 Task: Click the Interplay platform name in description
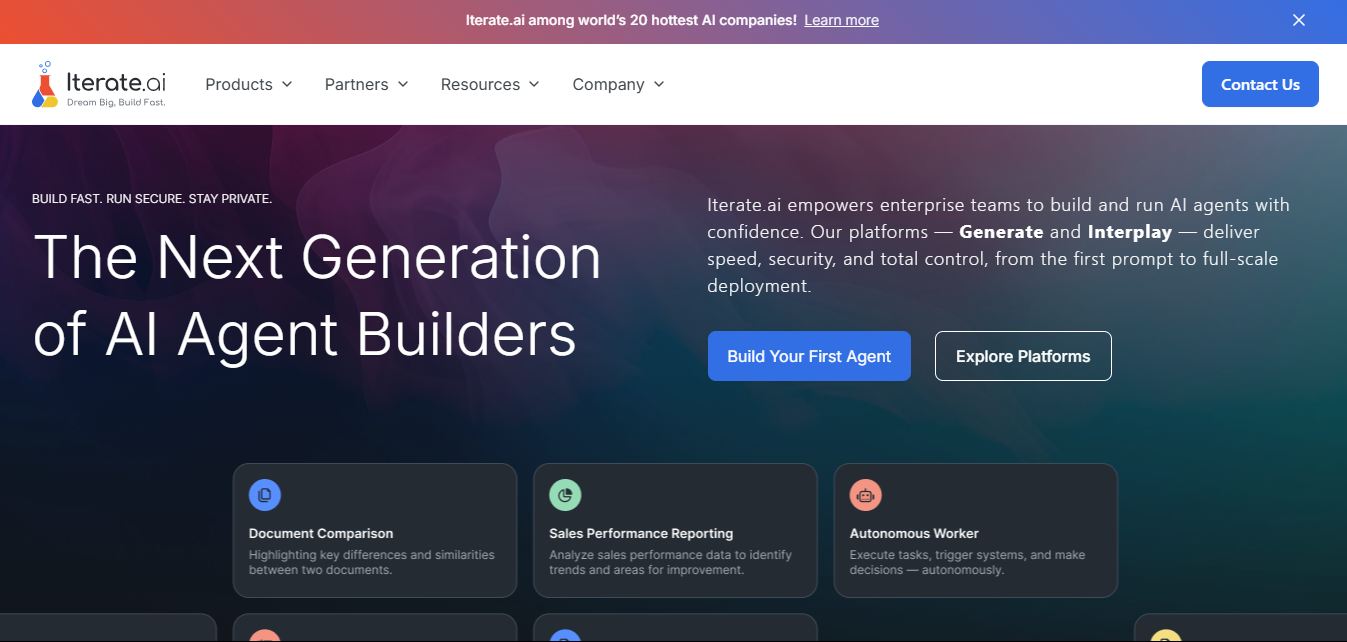point(1131,232)
